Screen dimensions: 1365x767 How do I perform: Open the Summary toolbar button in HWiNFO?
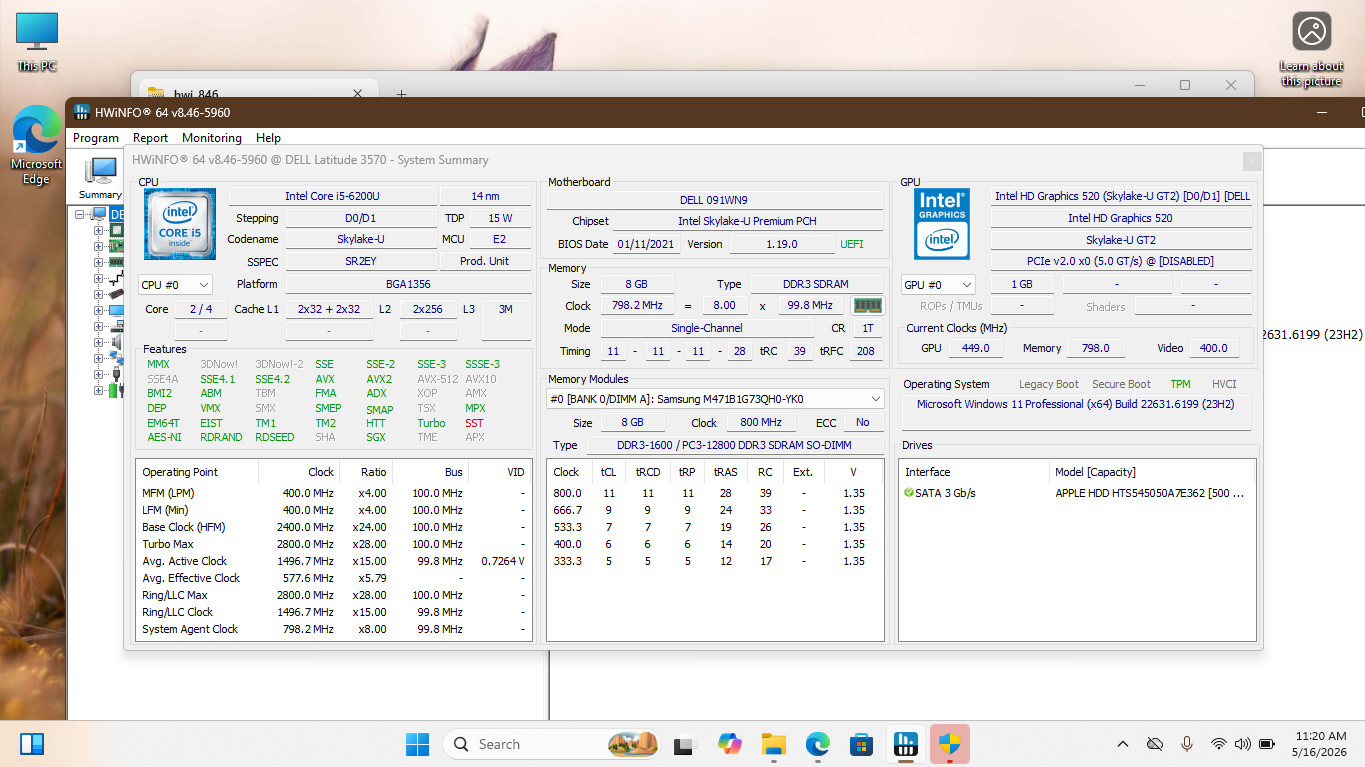pos(100,179)
